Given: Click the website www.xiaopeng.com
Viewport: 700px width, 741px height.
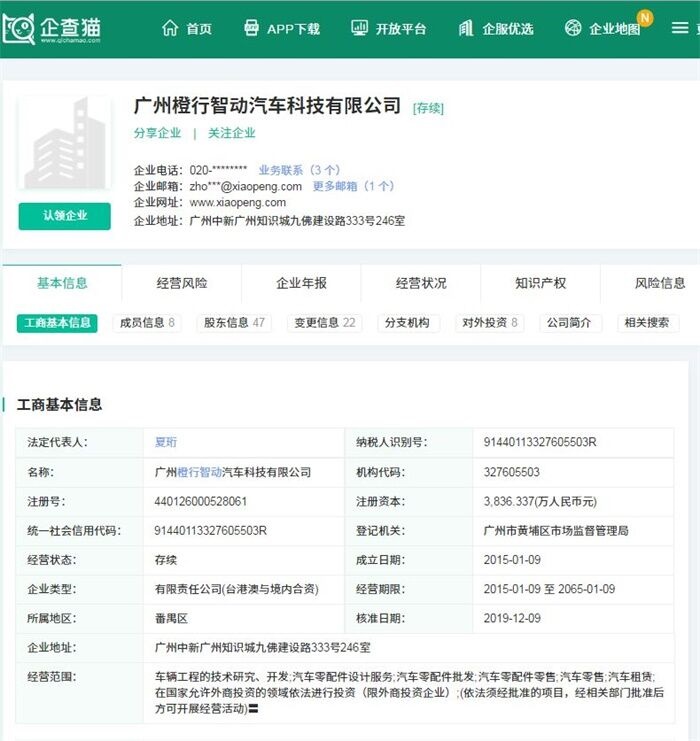Looking at the screenshot, I should tap(238, 202).
